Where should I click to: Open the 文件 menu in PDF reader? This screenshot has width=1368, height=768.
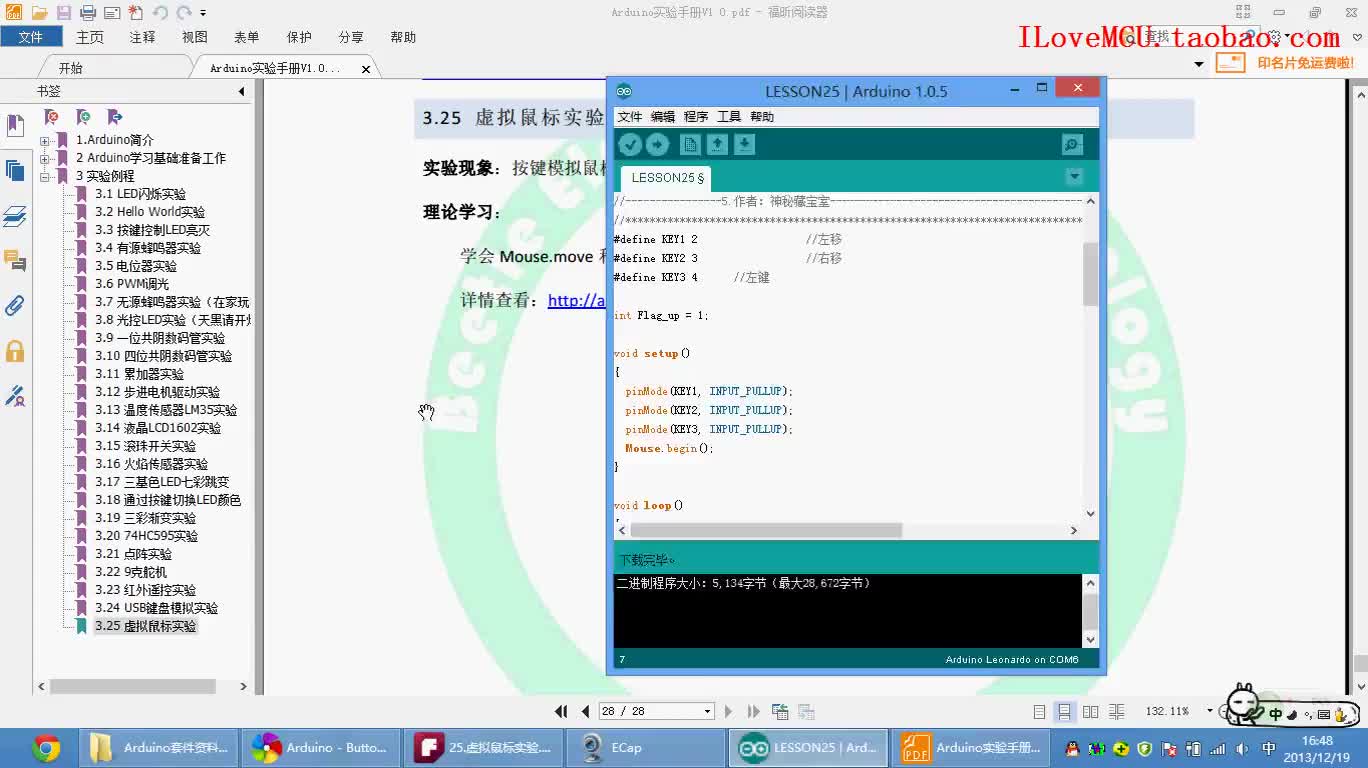click(x=31, y=37)
